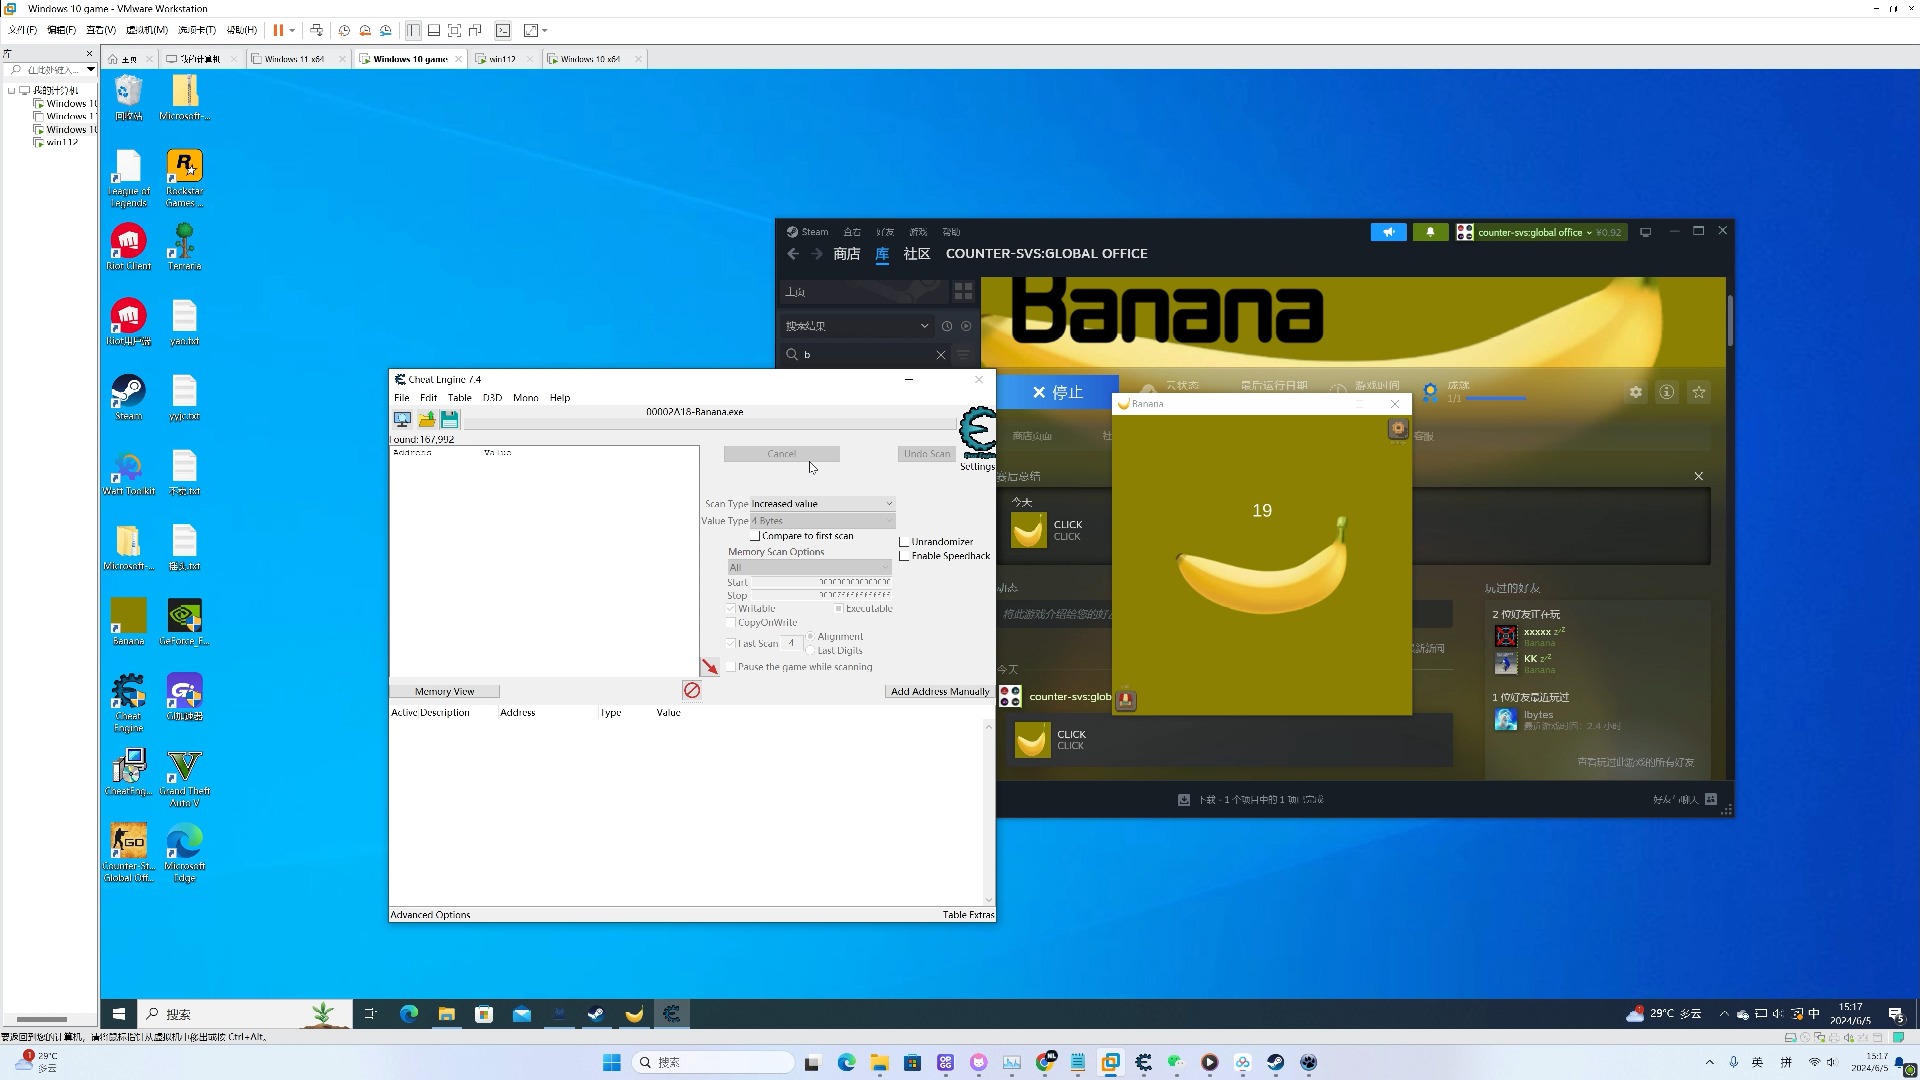Switch to the win112 VMware tab
The image size is (1920, 1080).
pyautogui.click(x=502, y=59)
